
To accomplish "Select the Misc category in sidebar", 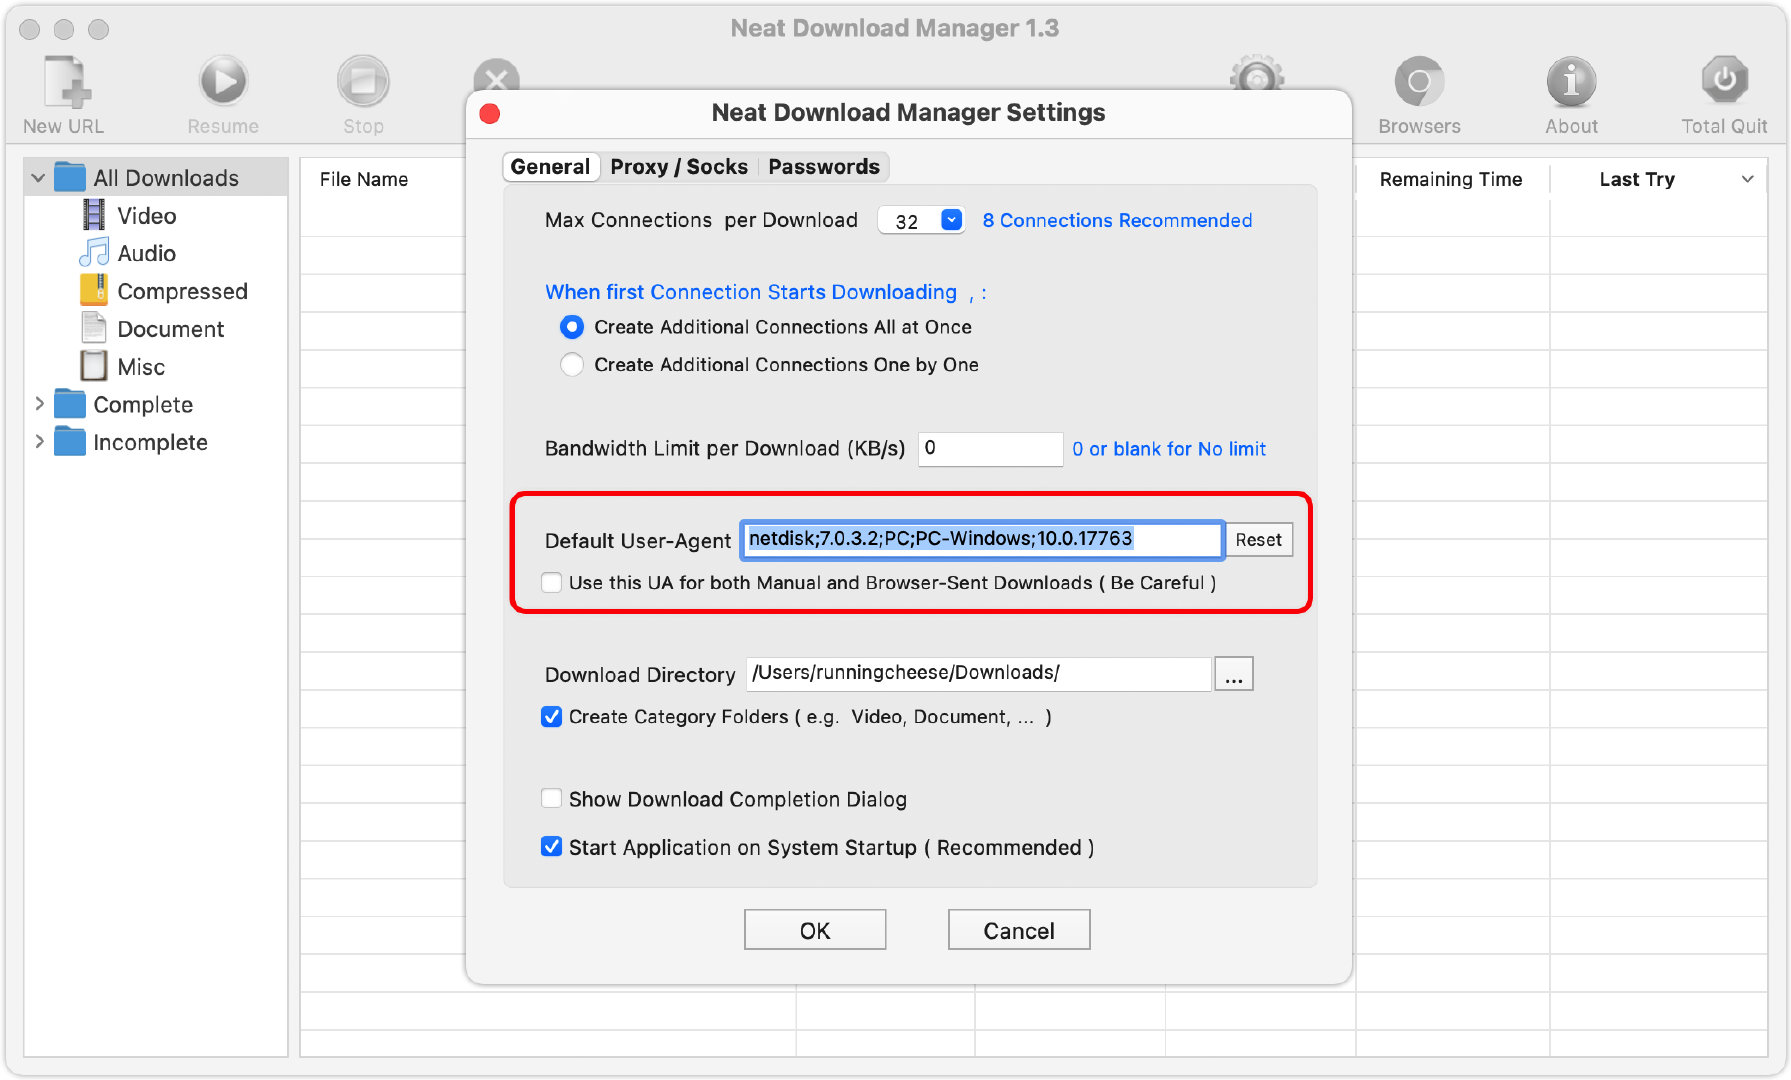I will pyautogui.click(x=140, y=368).
